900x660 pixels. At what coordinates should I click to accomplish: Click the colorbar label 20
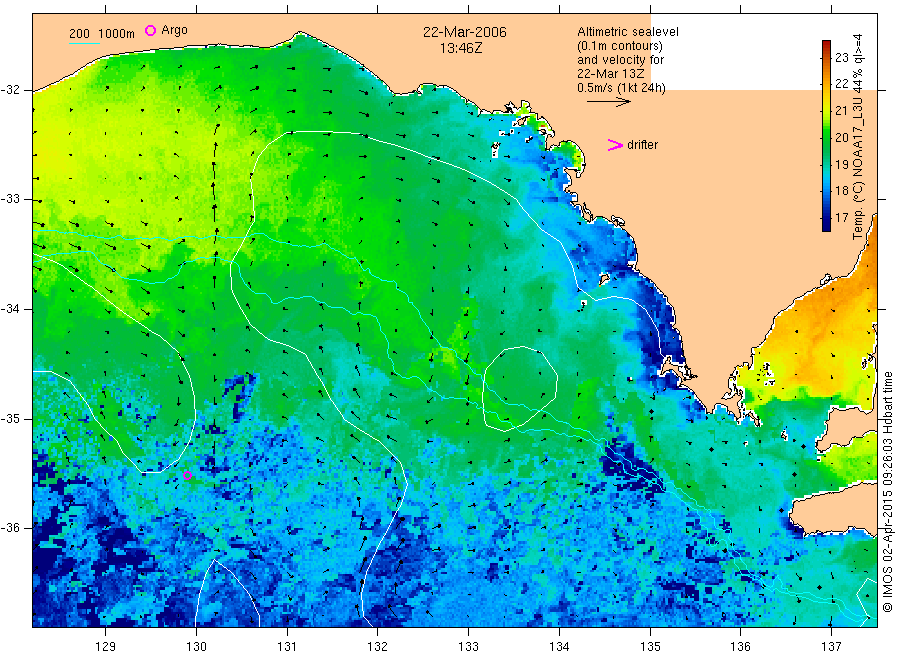click(841, 137)
